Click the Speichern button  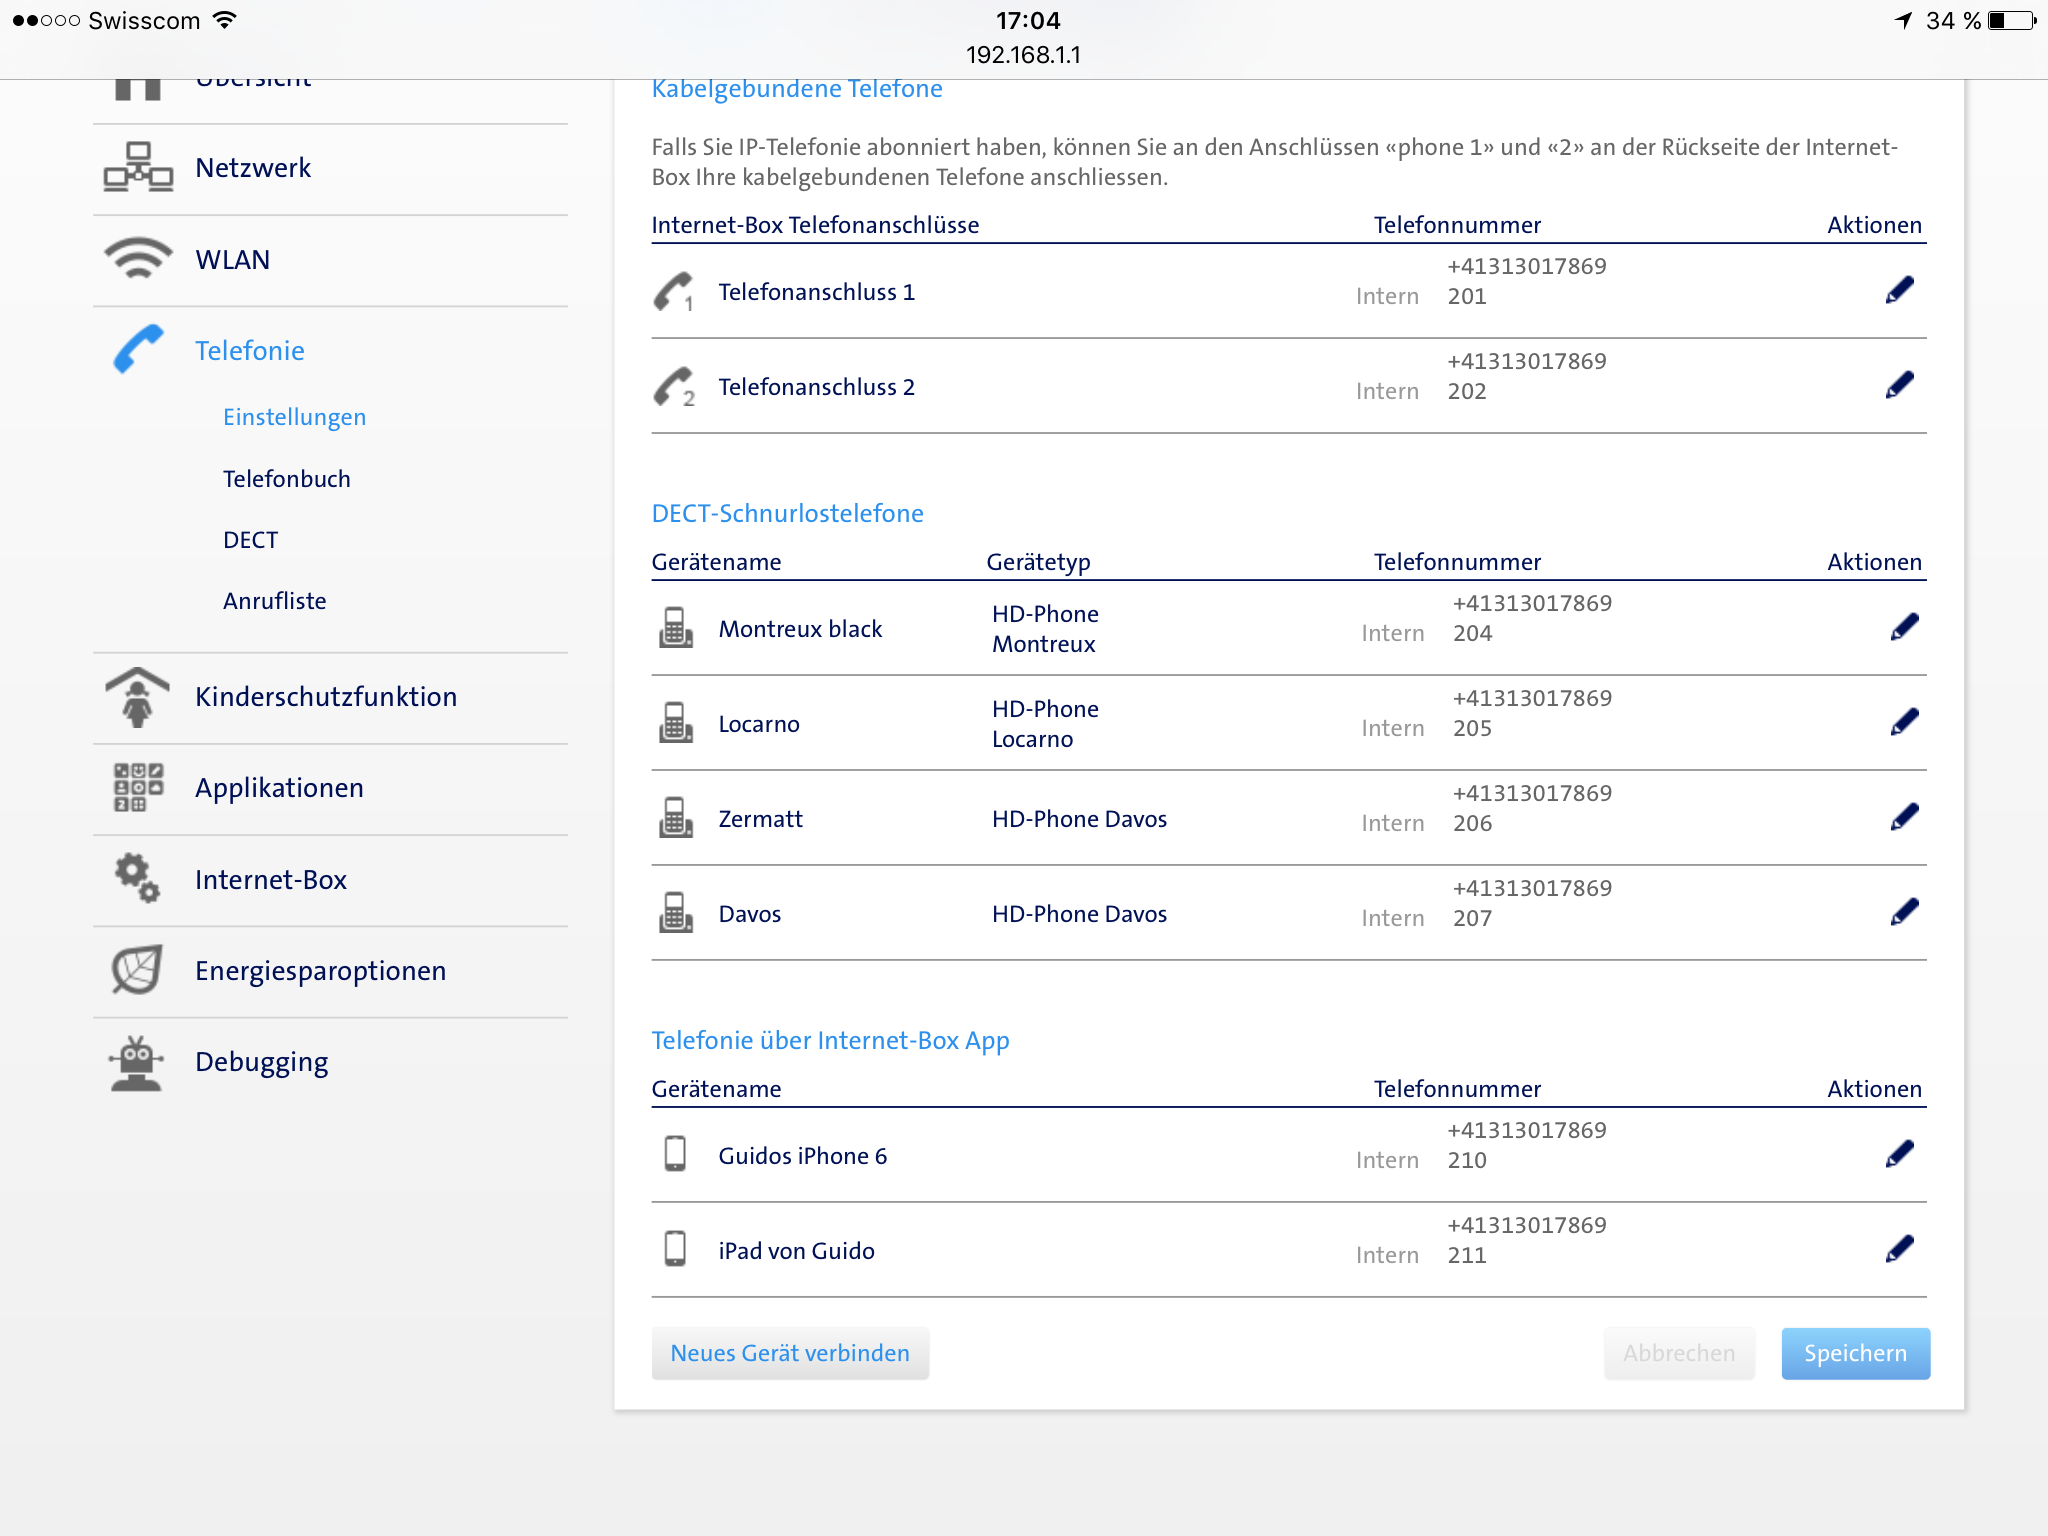[1854, 1353]
